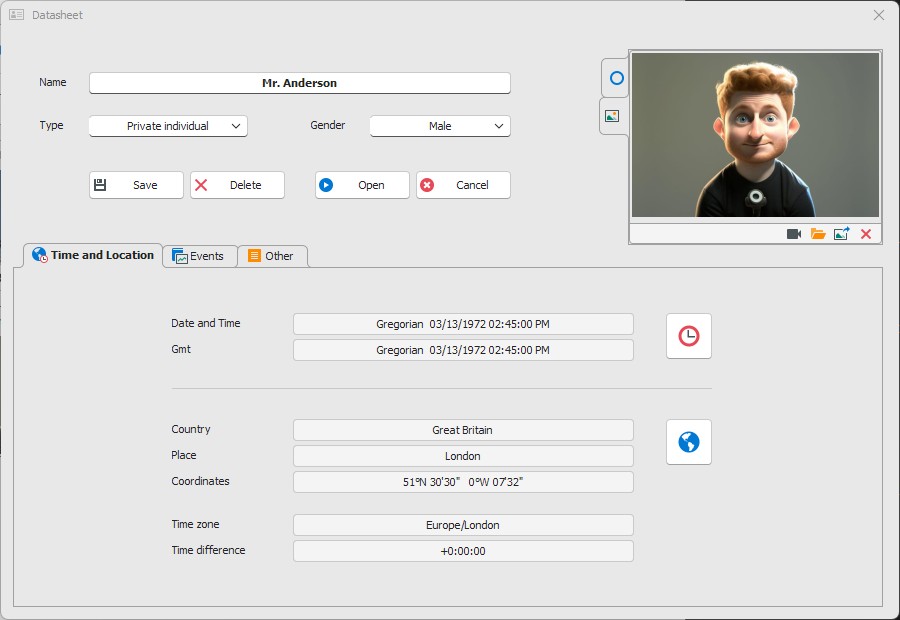Click the Save button
This screenshot has height=620, width=900.
[x=136, y=185]
